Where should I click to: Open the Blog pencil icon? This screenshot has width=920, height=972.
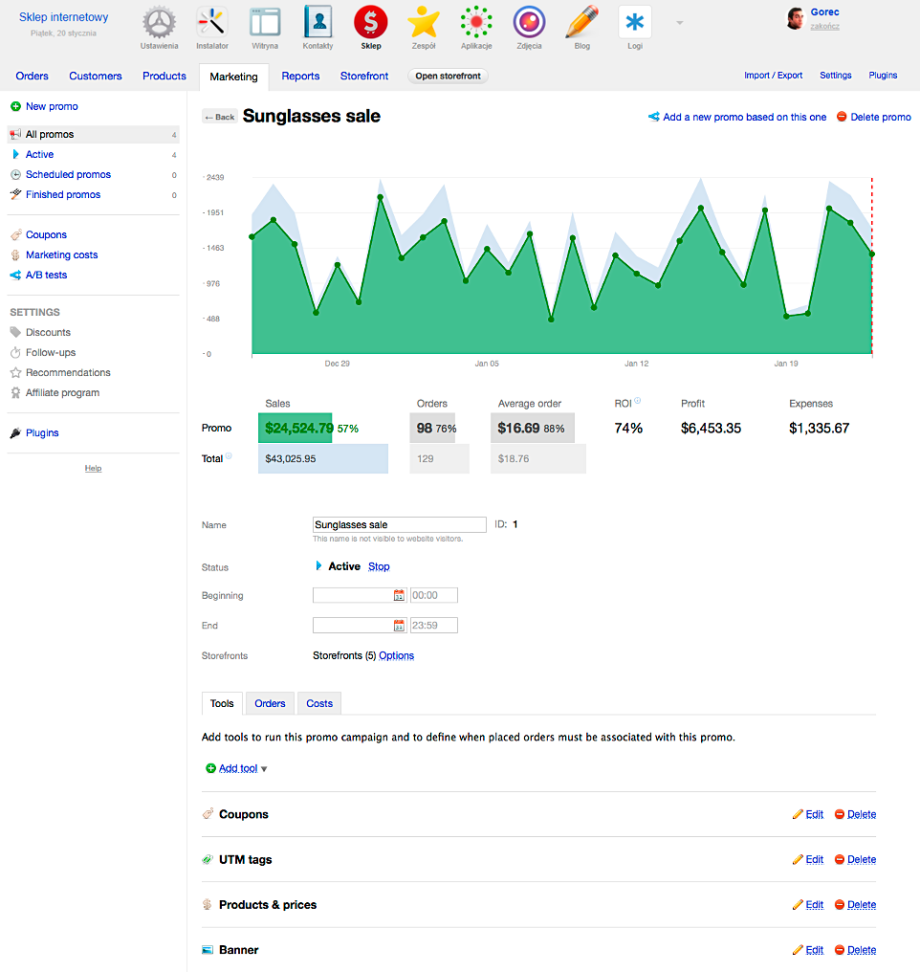[582, 23]
